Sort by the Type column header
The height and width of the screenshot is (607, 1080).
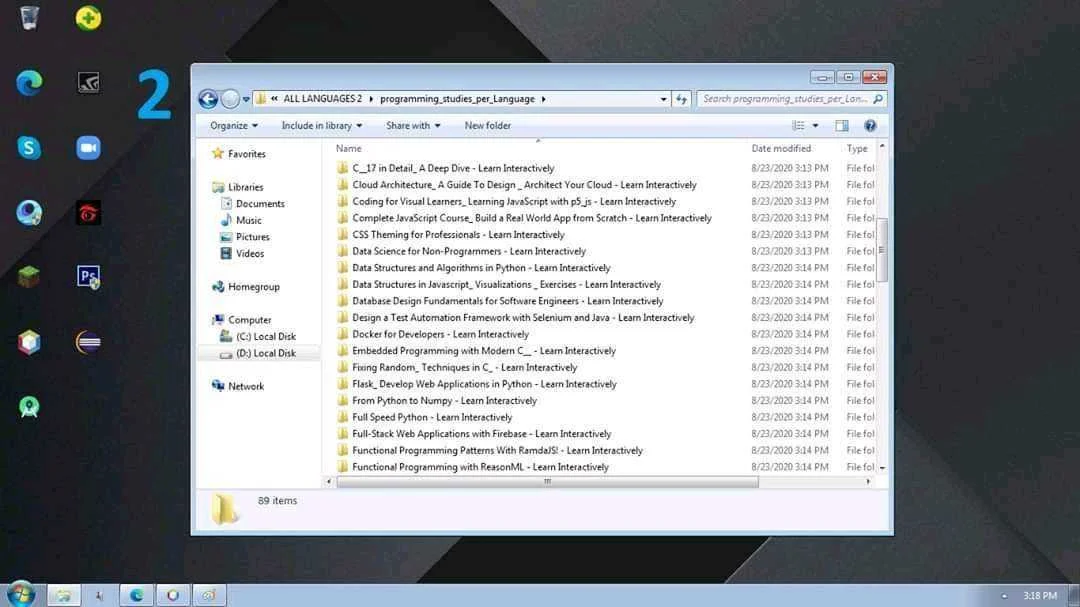857,148
